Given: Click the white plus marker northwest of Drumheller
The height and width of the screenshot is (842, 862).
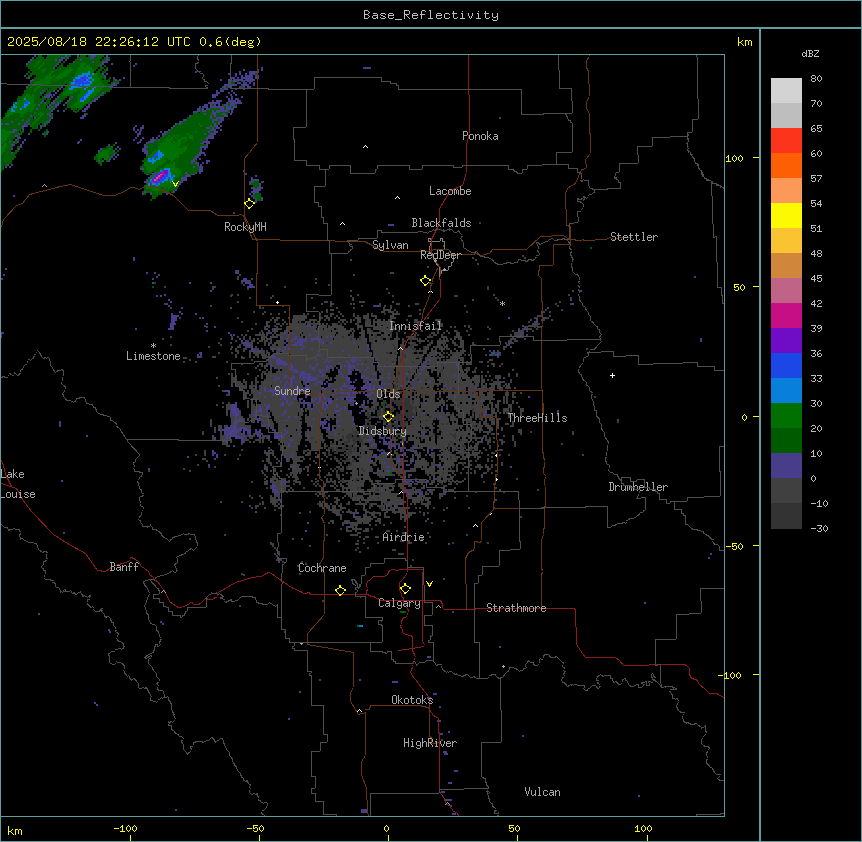Looking at the screenshot, I should pos(612,375).
